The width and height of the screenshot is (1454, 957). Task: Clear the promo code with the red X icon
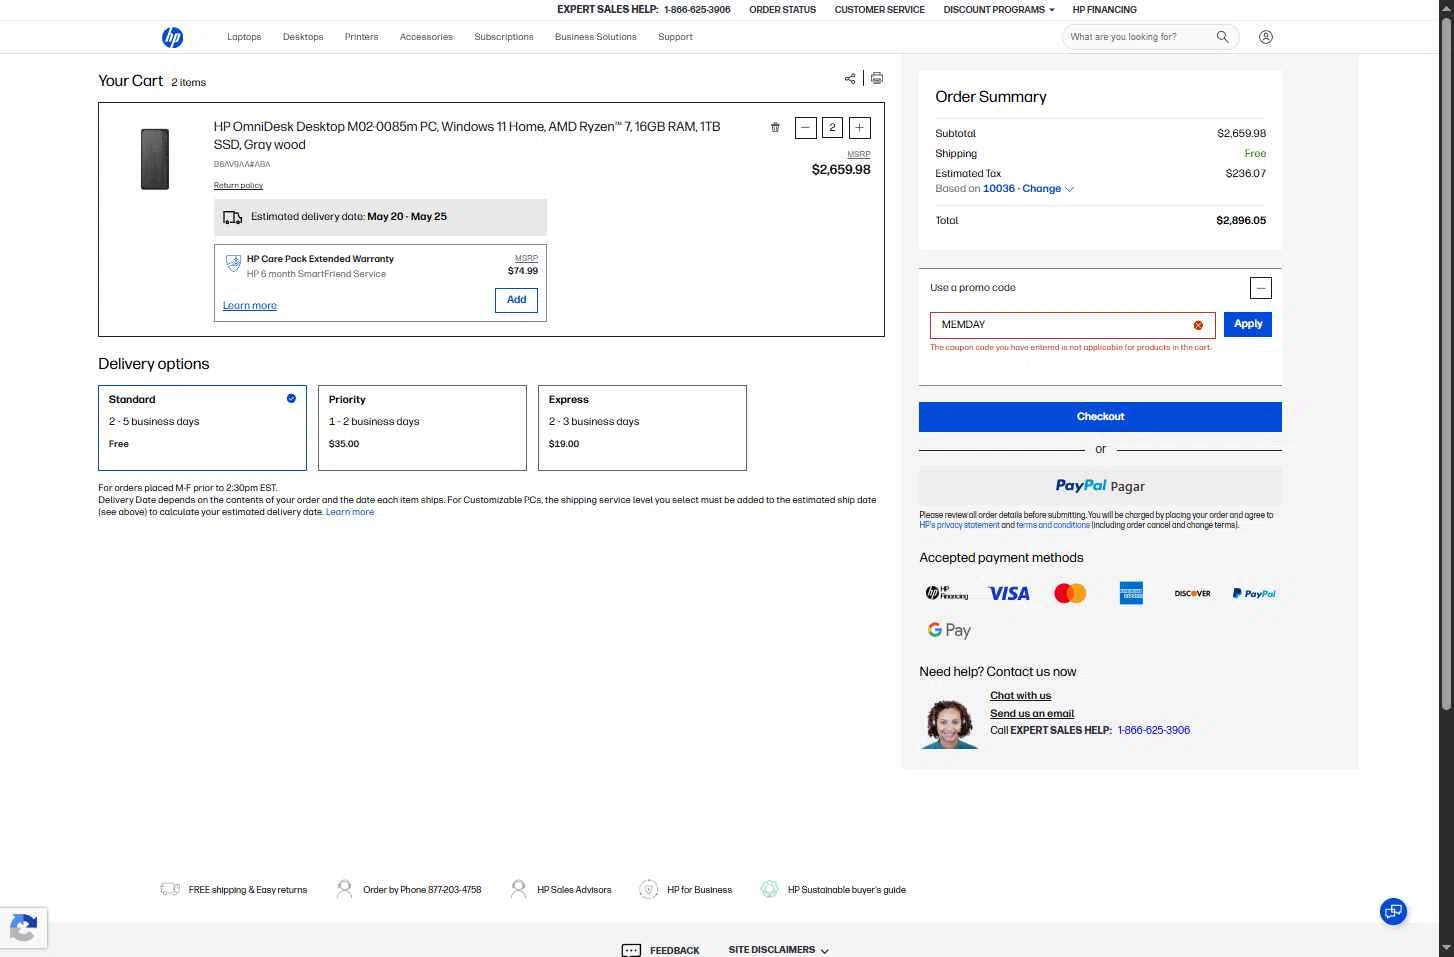(1198, 325)
